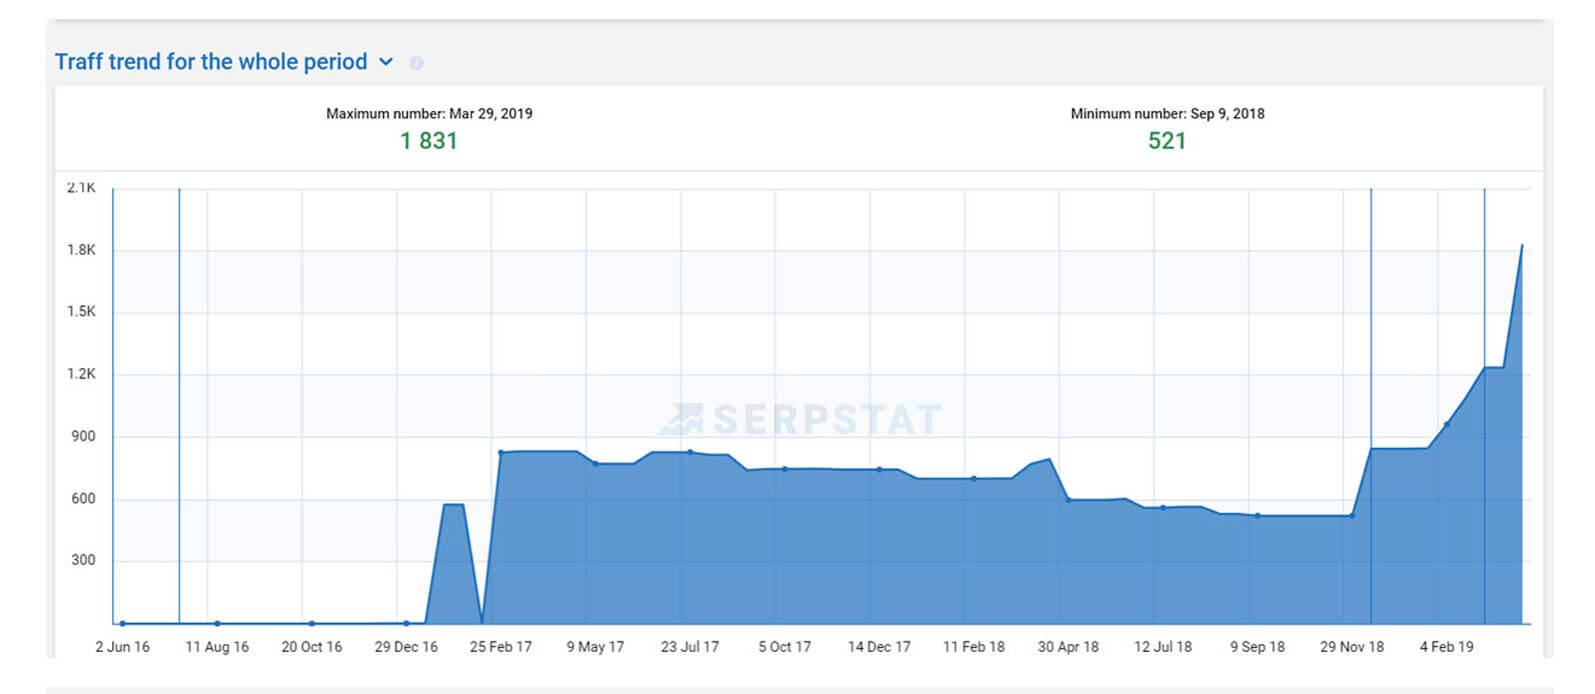The width and height of the screenshot is (1595, 694).
Task: Click the '5 Oct 17' axis label
Action: point(785,647)
